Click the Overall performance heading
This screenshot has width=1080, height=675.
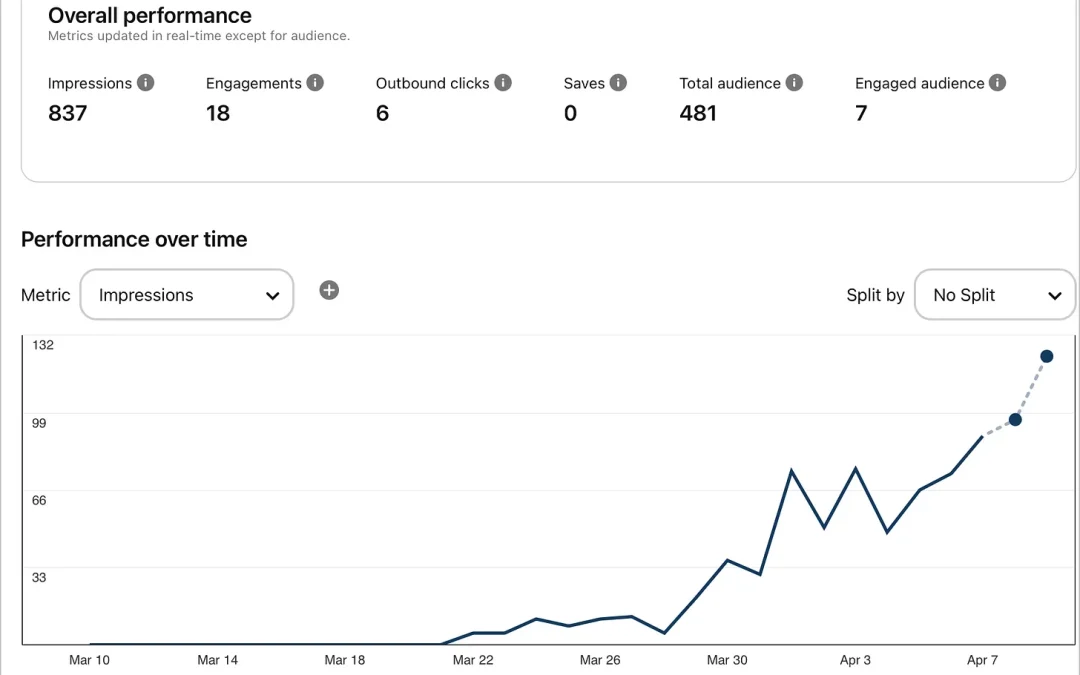pos(150,16)
